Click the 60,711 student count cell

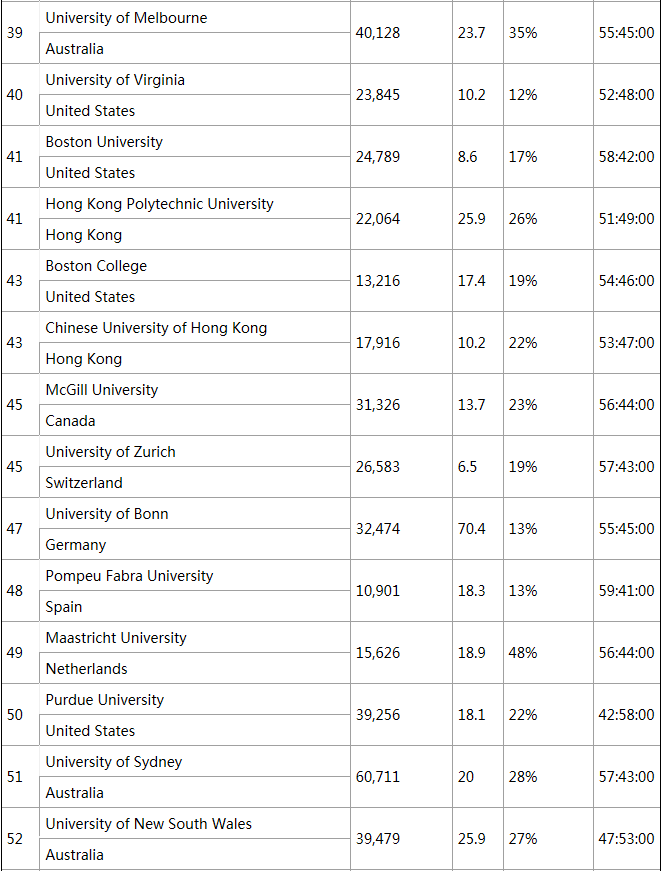tap(377, 777)
